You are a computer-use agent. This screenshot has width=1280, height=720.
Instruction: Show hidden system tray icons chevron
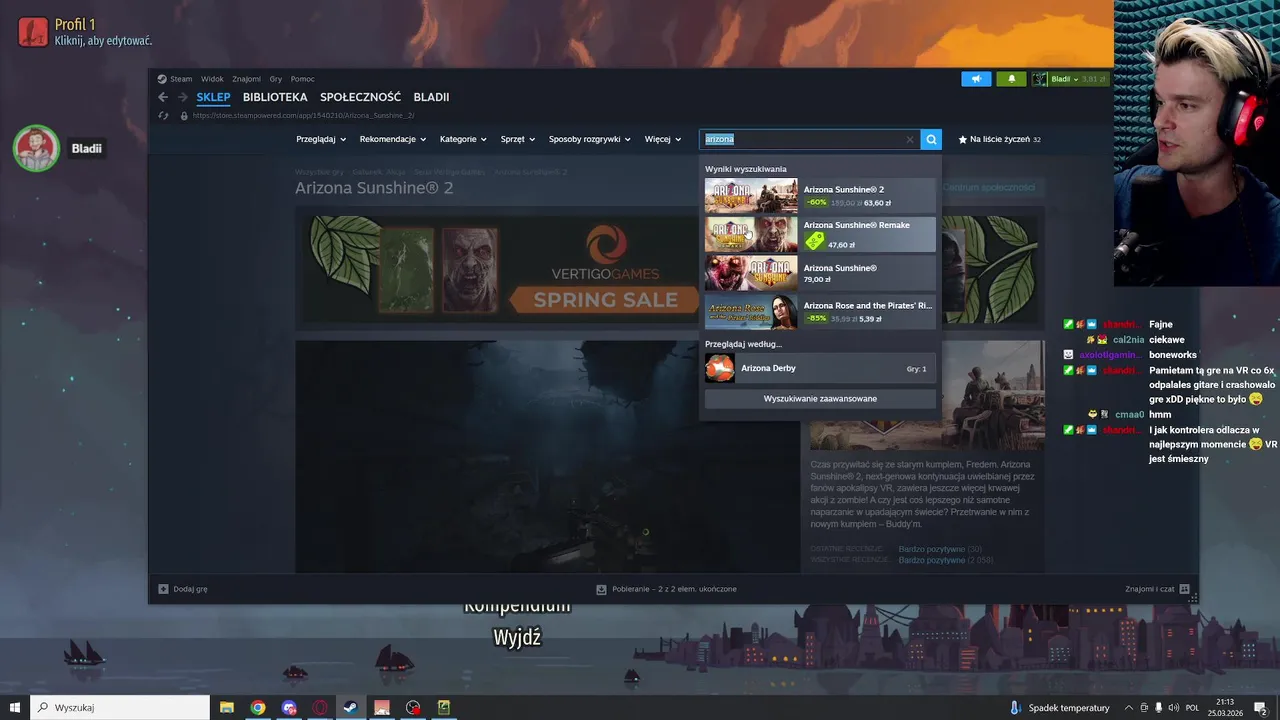point(1129,707)
